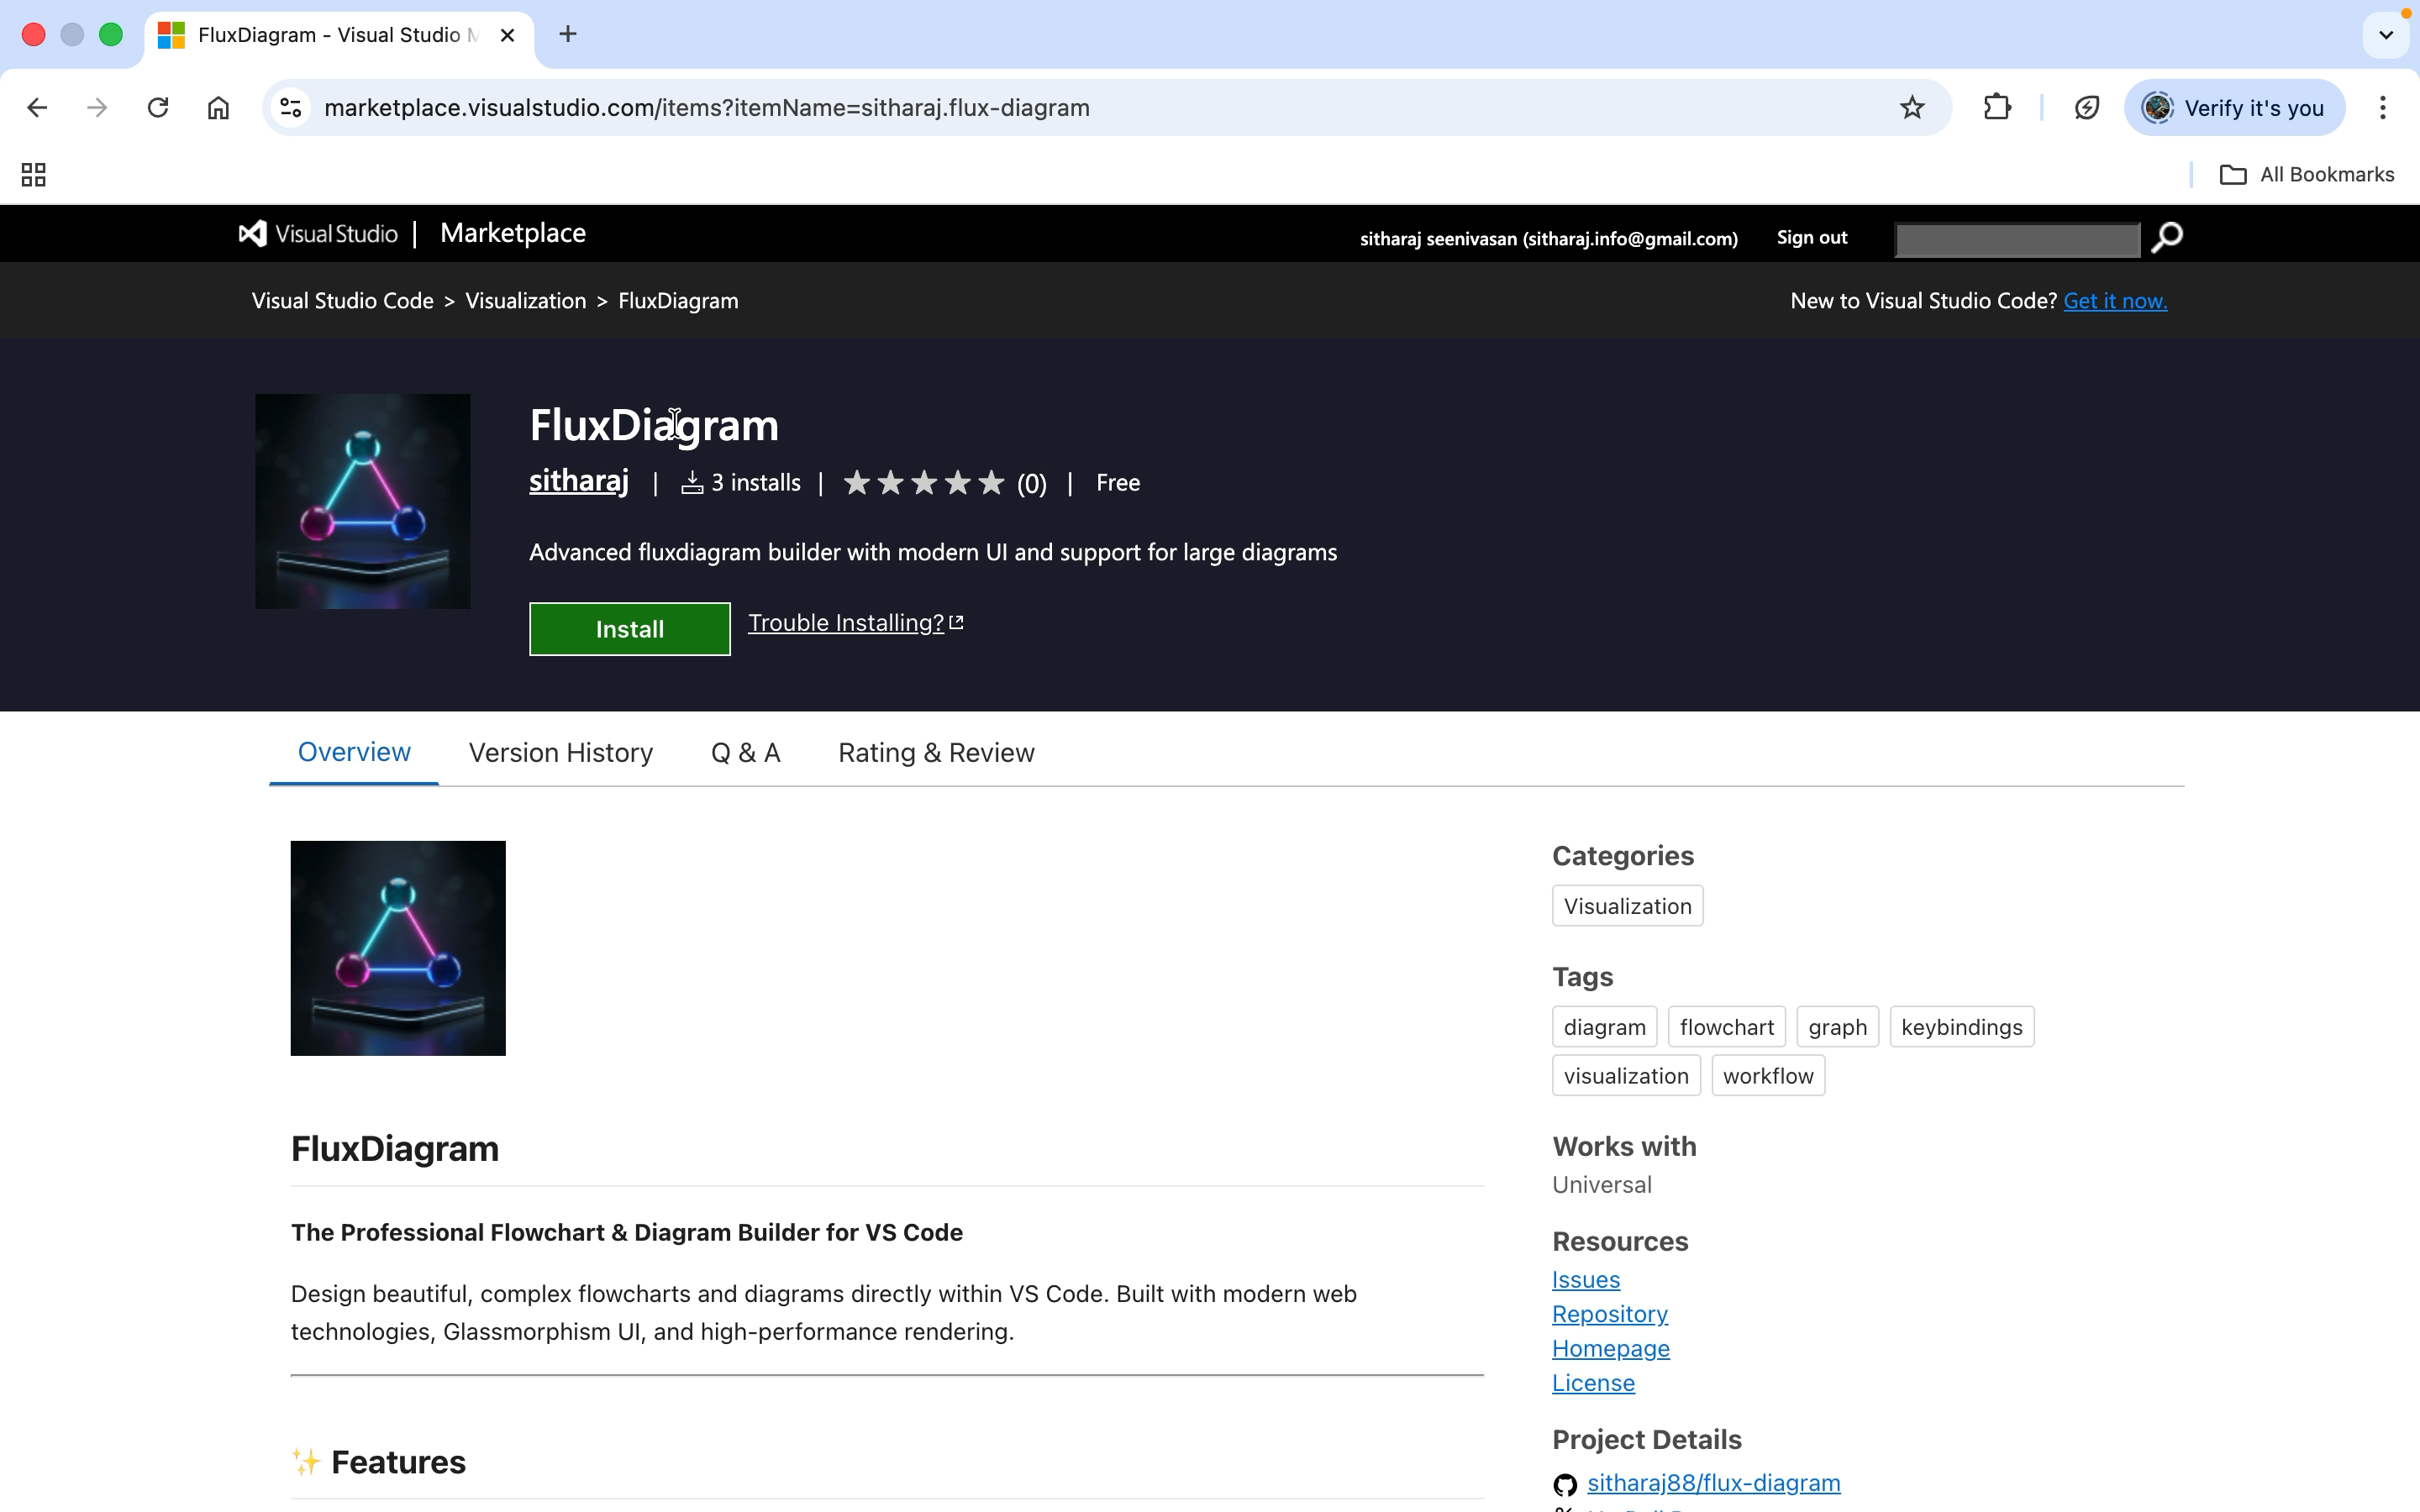Click the Visual Studio logo
The height and width of the screenshot is (1512, 2420).
point(318,234)
